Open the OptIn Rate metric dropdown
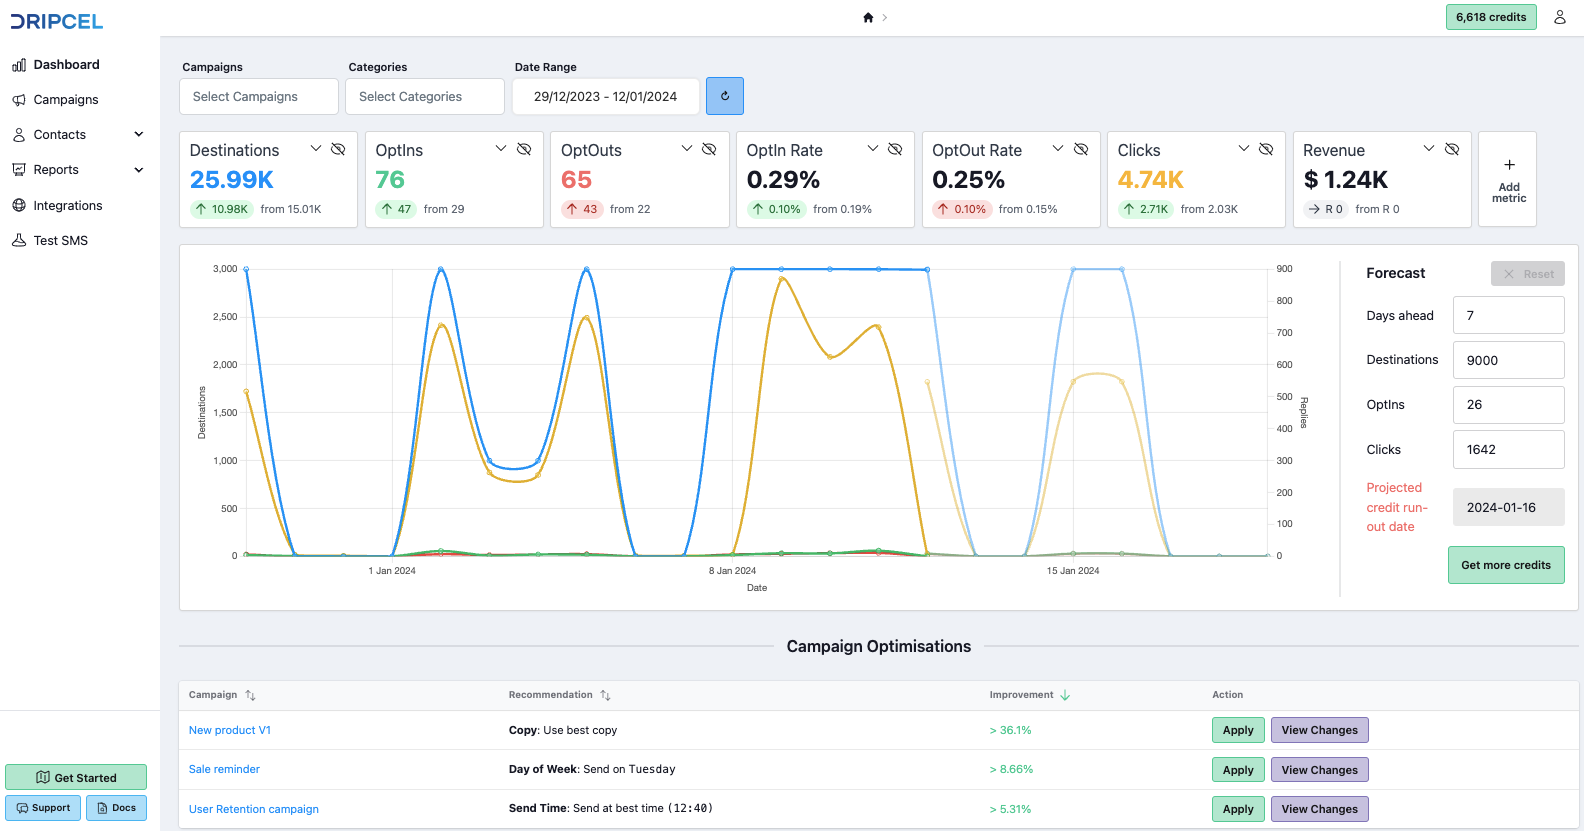The image size is (1584, 831). tap(872, 149)
